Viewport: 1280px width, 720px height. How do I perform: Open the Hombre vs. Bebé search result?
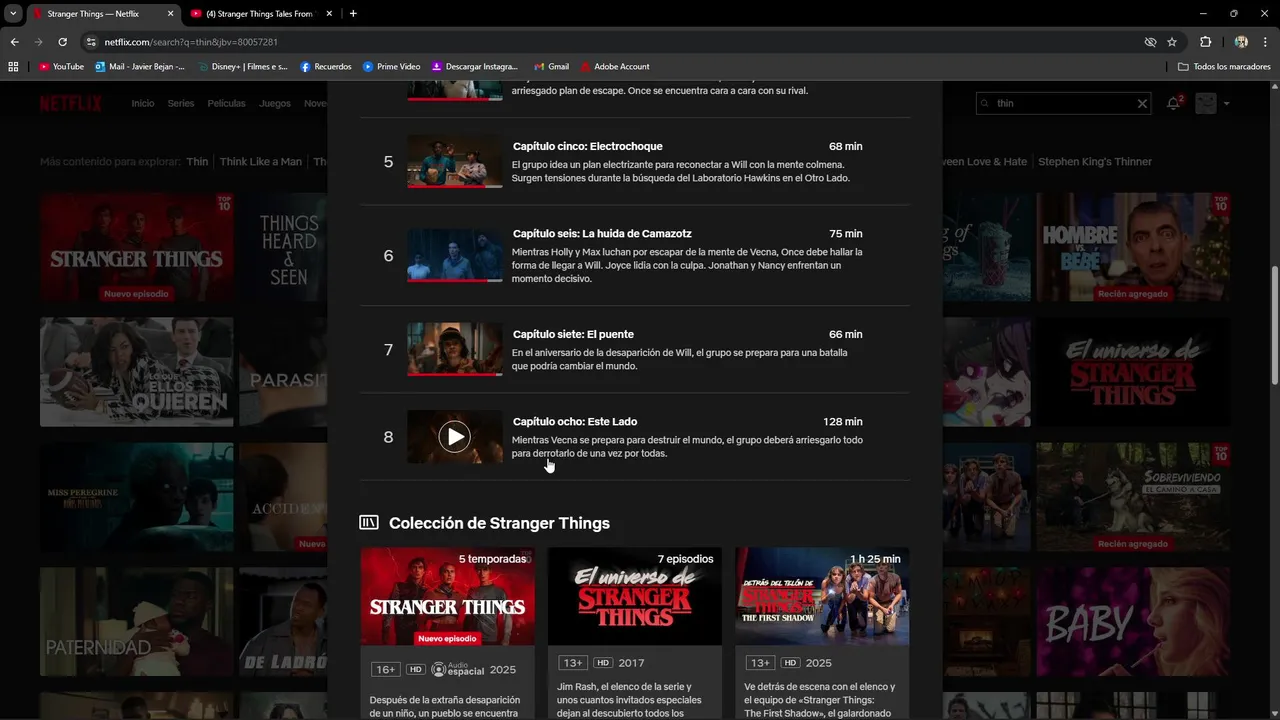(x=1133, y=247)
